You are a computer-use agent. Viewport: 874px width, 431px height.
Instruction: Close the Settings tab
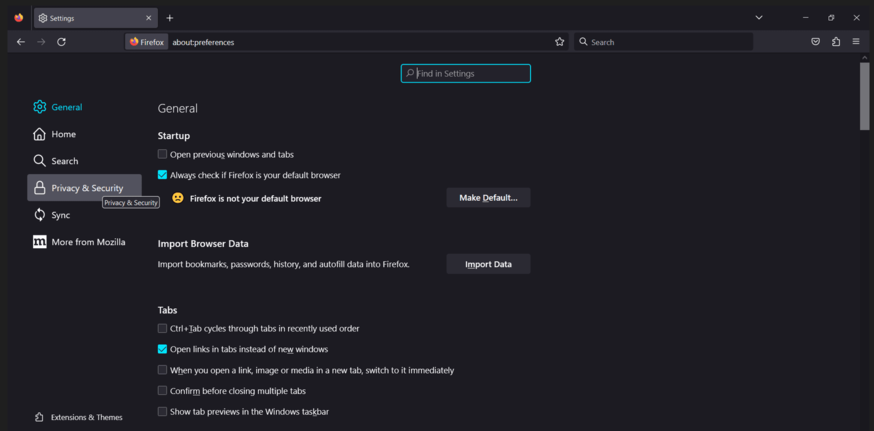149,18
